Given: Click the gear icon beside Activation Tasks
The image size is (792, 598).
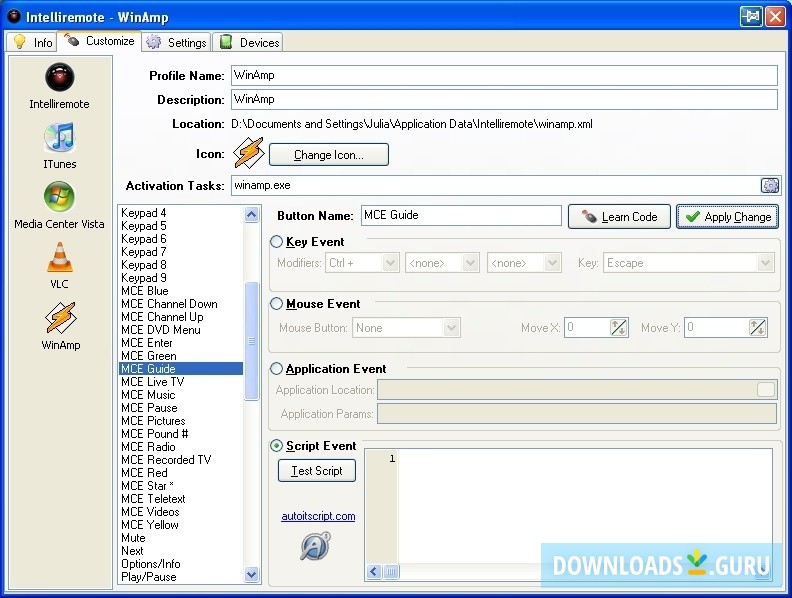Looking at the screenshot, I should point(770,185).
